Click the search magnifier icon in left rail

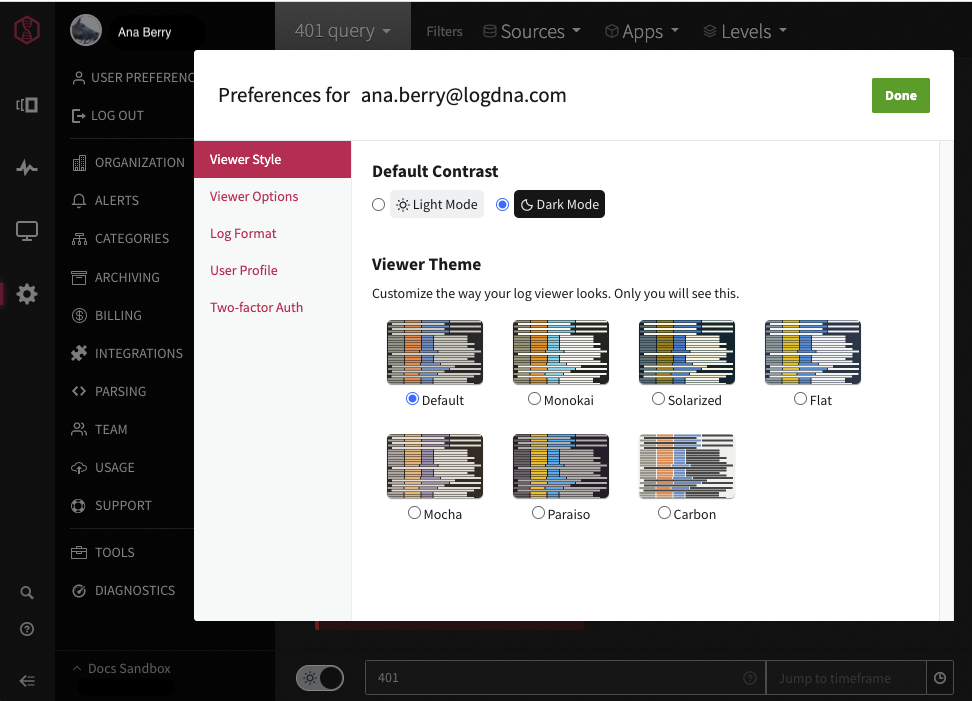[x=27, y=593]
